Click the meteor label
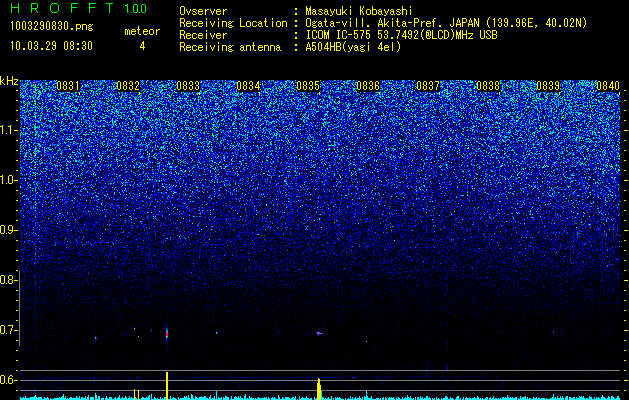This screenshot has width=629, height=400. tap(142, 31)
